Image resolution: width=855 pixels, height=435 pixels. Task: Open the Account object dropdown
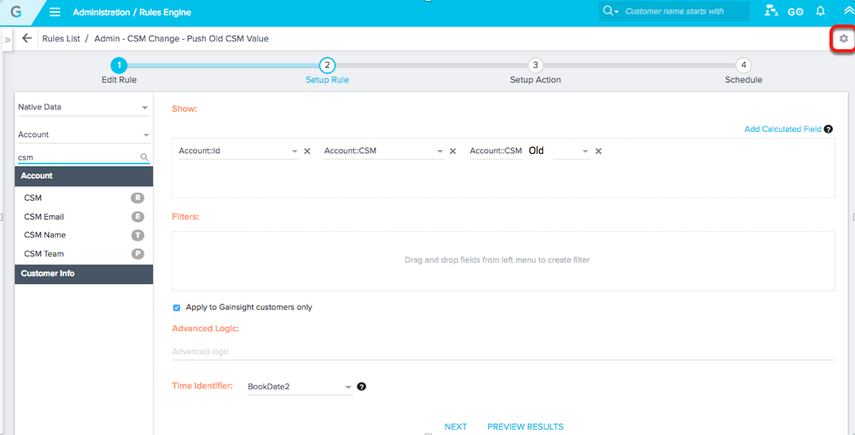[x=84, y=135]
